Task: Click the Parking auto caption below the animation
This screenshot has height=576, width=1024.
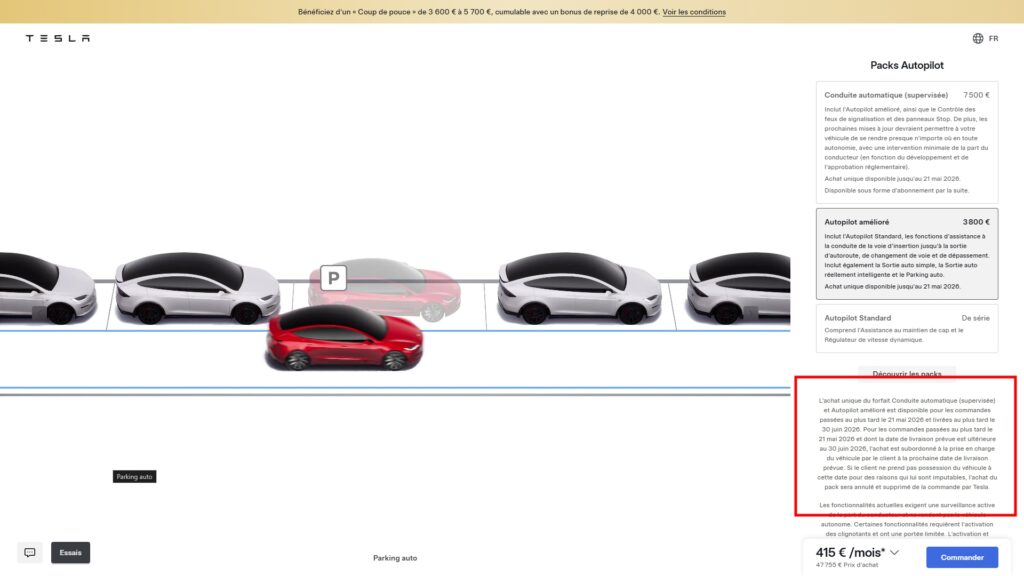Action: coord(395,558)
